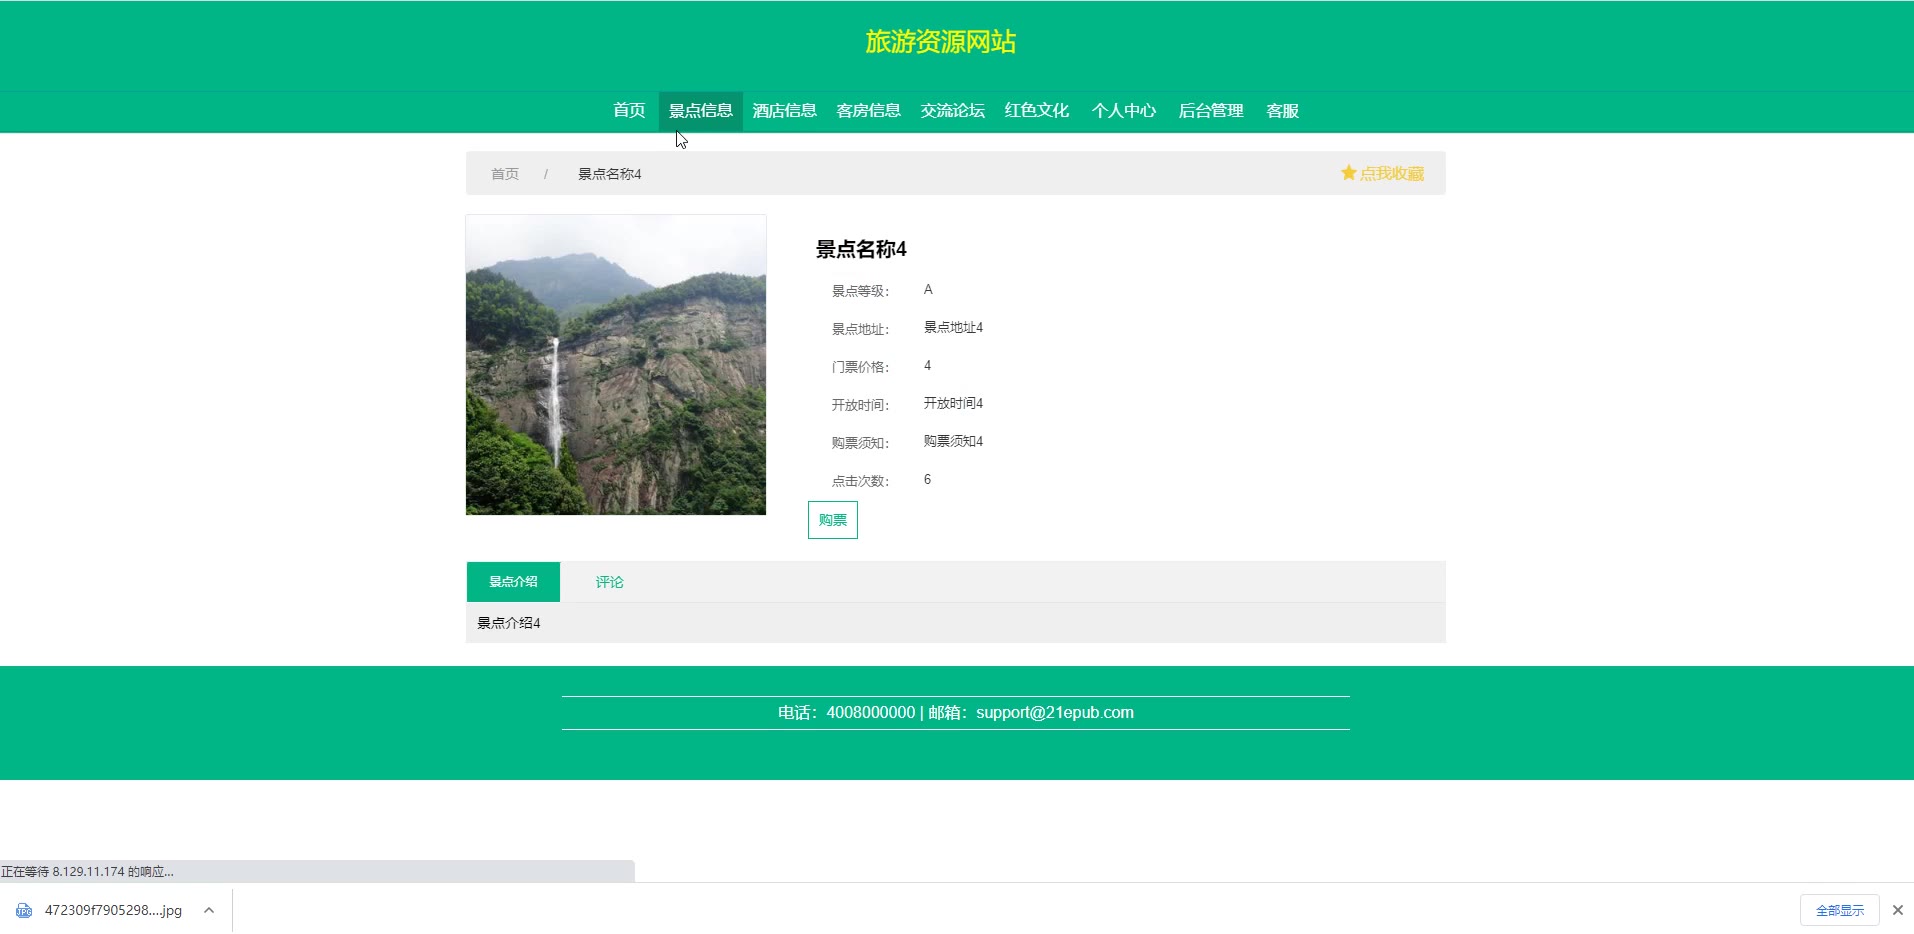The height and width of the screenshot is (934, 1914).
Task: Close the download bar
Action: click(1897, 910)
